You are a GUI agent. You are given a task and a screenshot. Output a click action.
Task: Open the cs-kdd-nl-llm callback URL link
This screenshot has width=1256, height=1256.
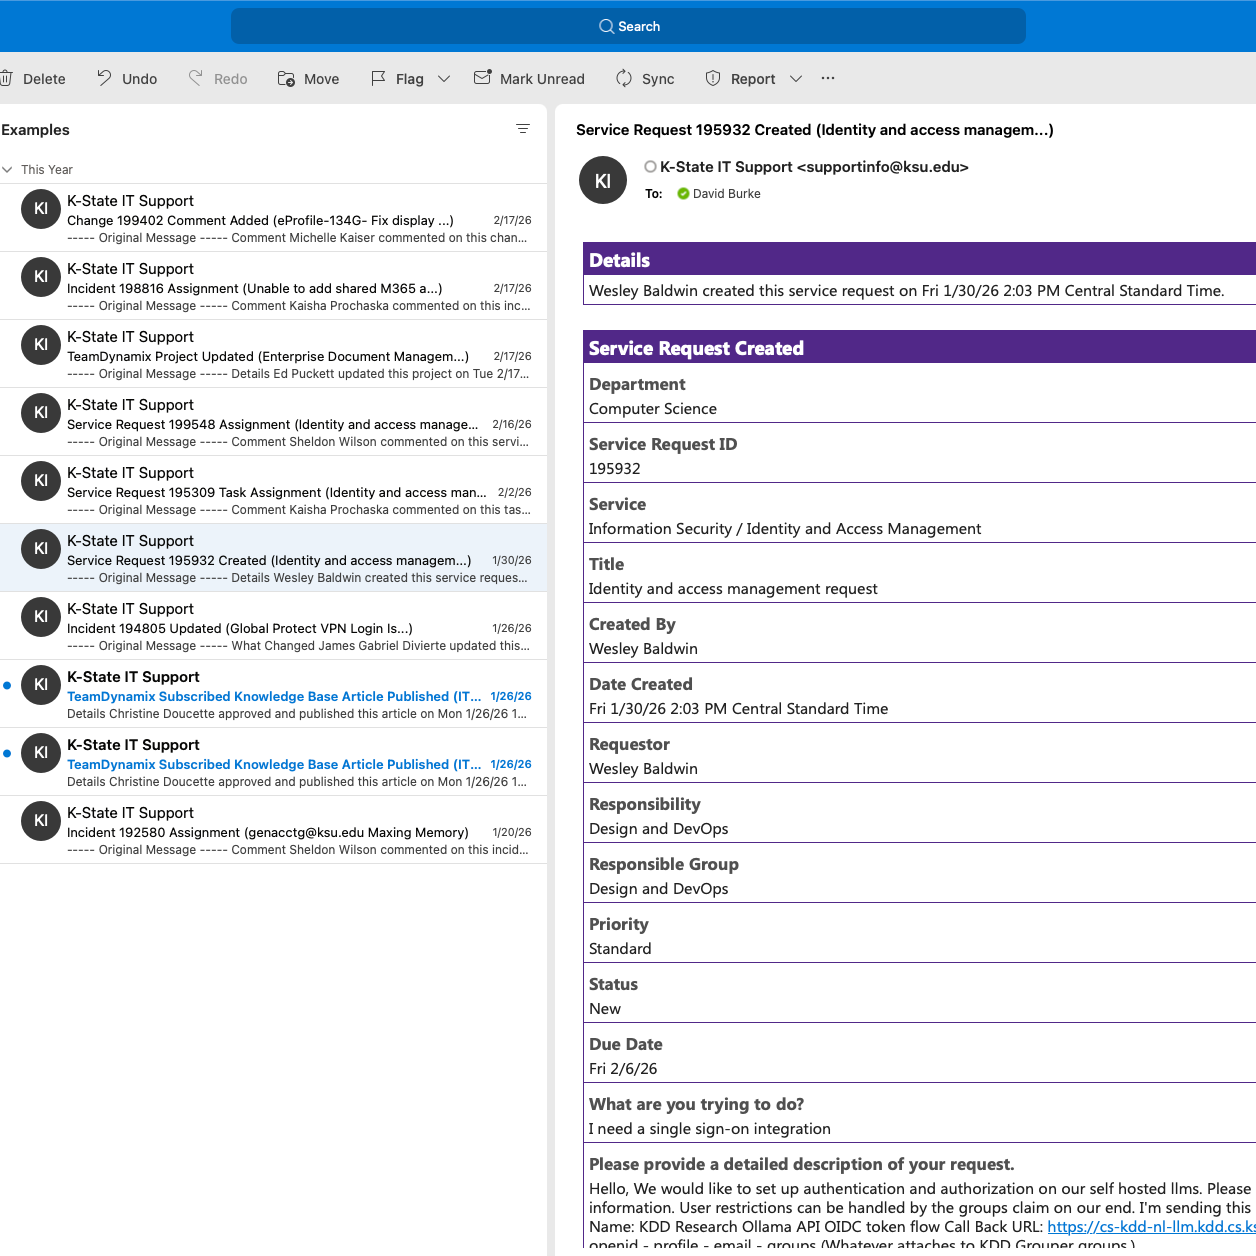pos(1151,1227)
